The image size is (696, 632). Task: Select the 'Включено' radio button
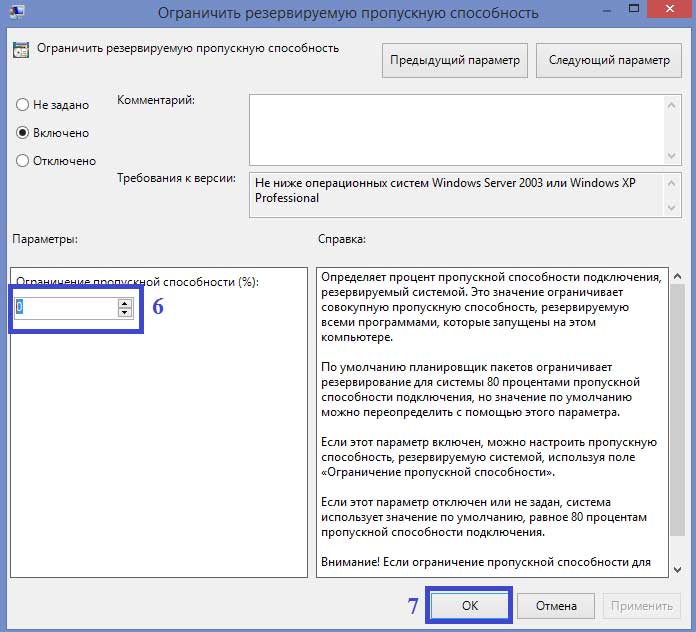pos(23,132)
